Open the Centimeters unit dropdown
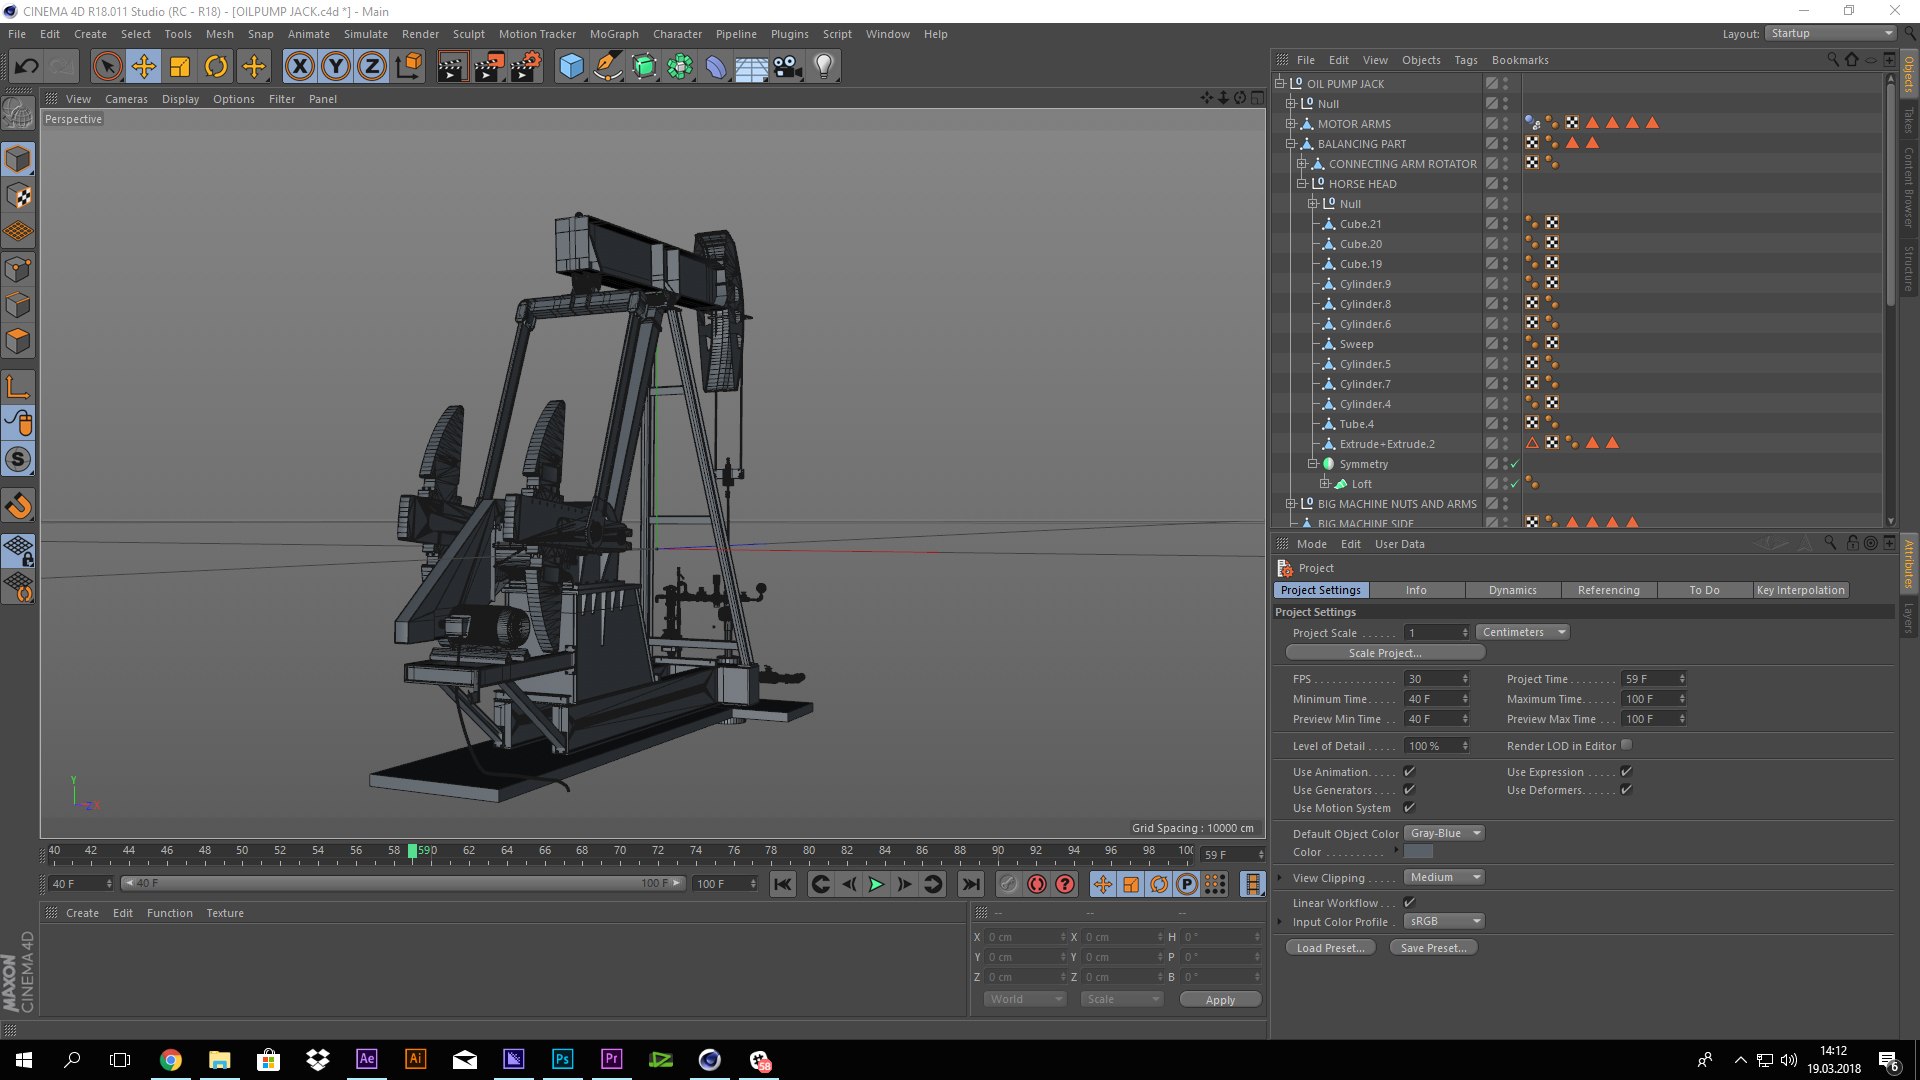The width and height of the screenshot is (1920, 1080). point(1523,632)
